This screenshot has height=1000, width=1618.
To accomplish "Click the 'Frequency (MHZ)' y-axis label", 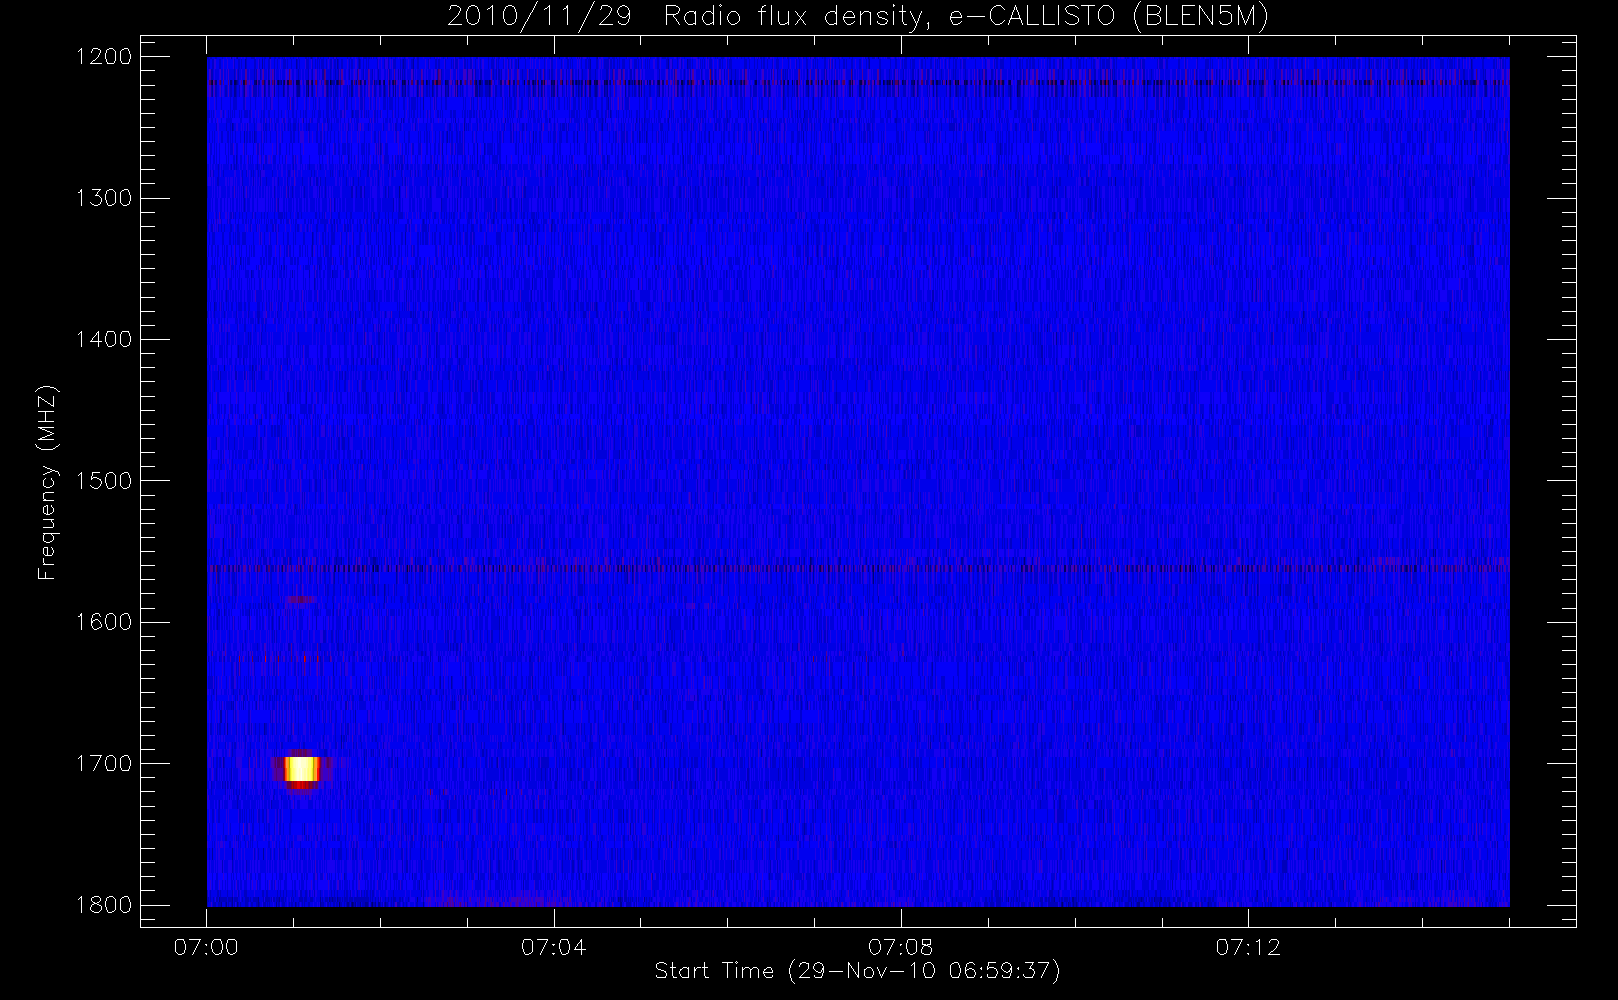I will point(46,482).
